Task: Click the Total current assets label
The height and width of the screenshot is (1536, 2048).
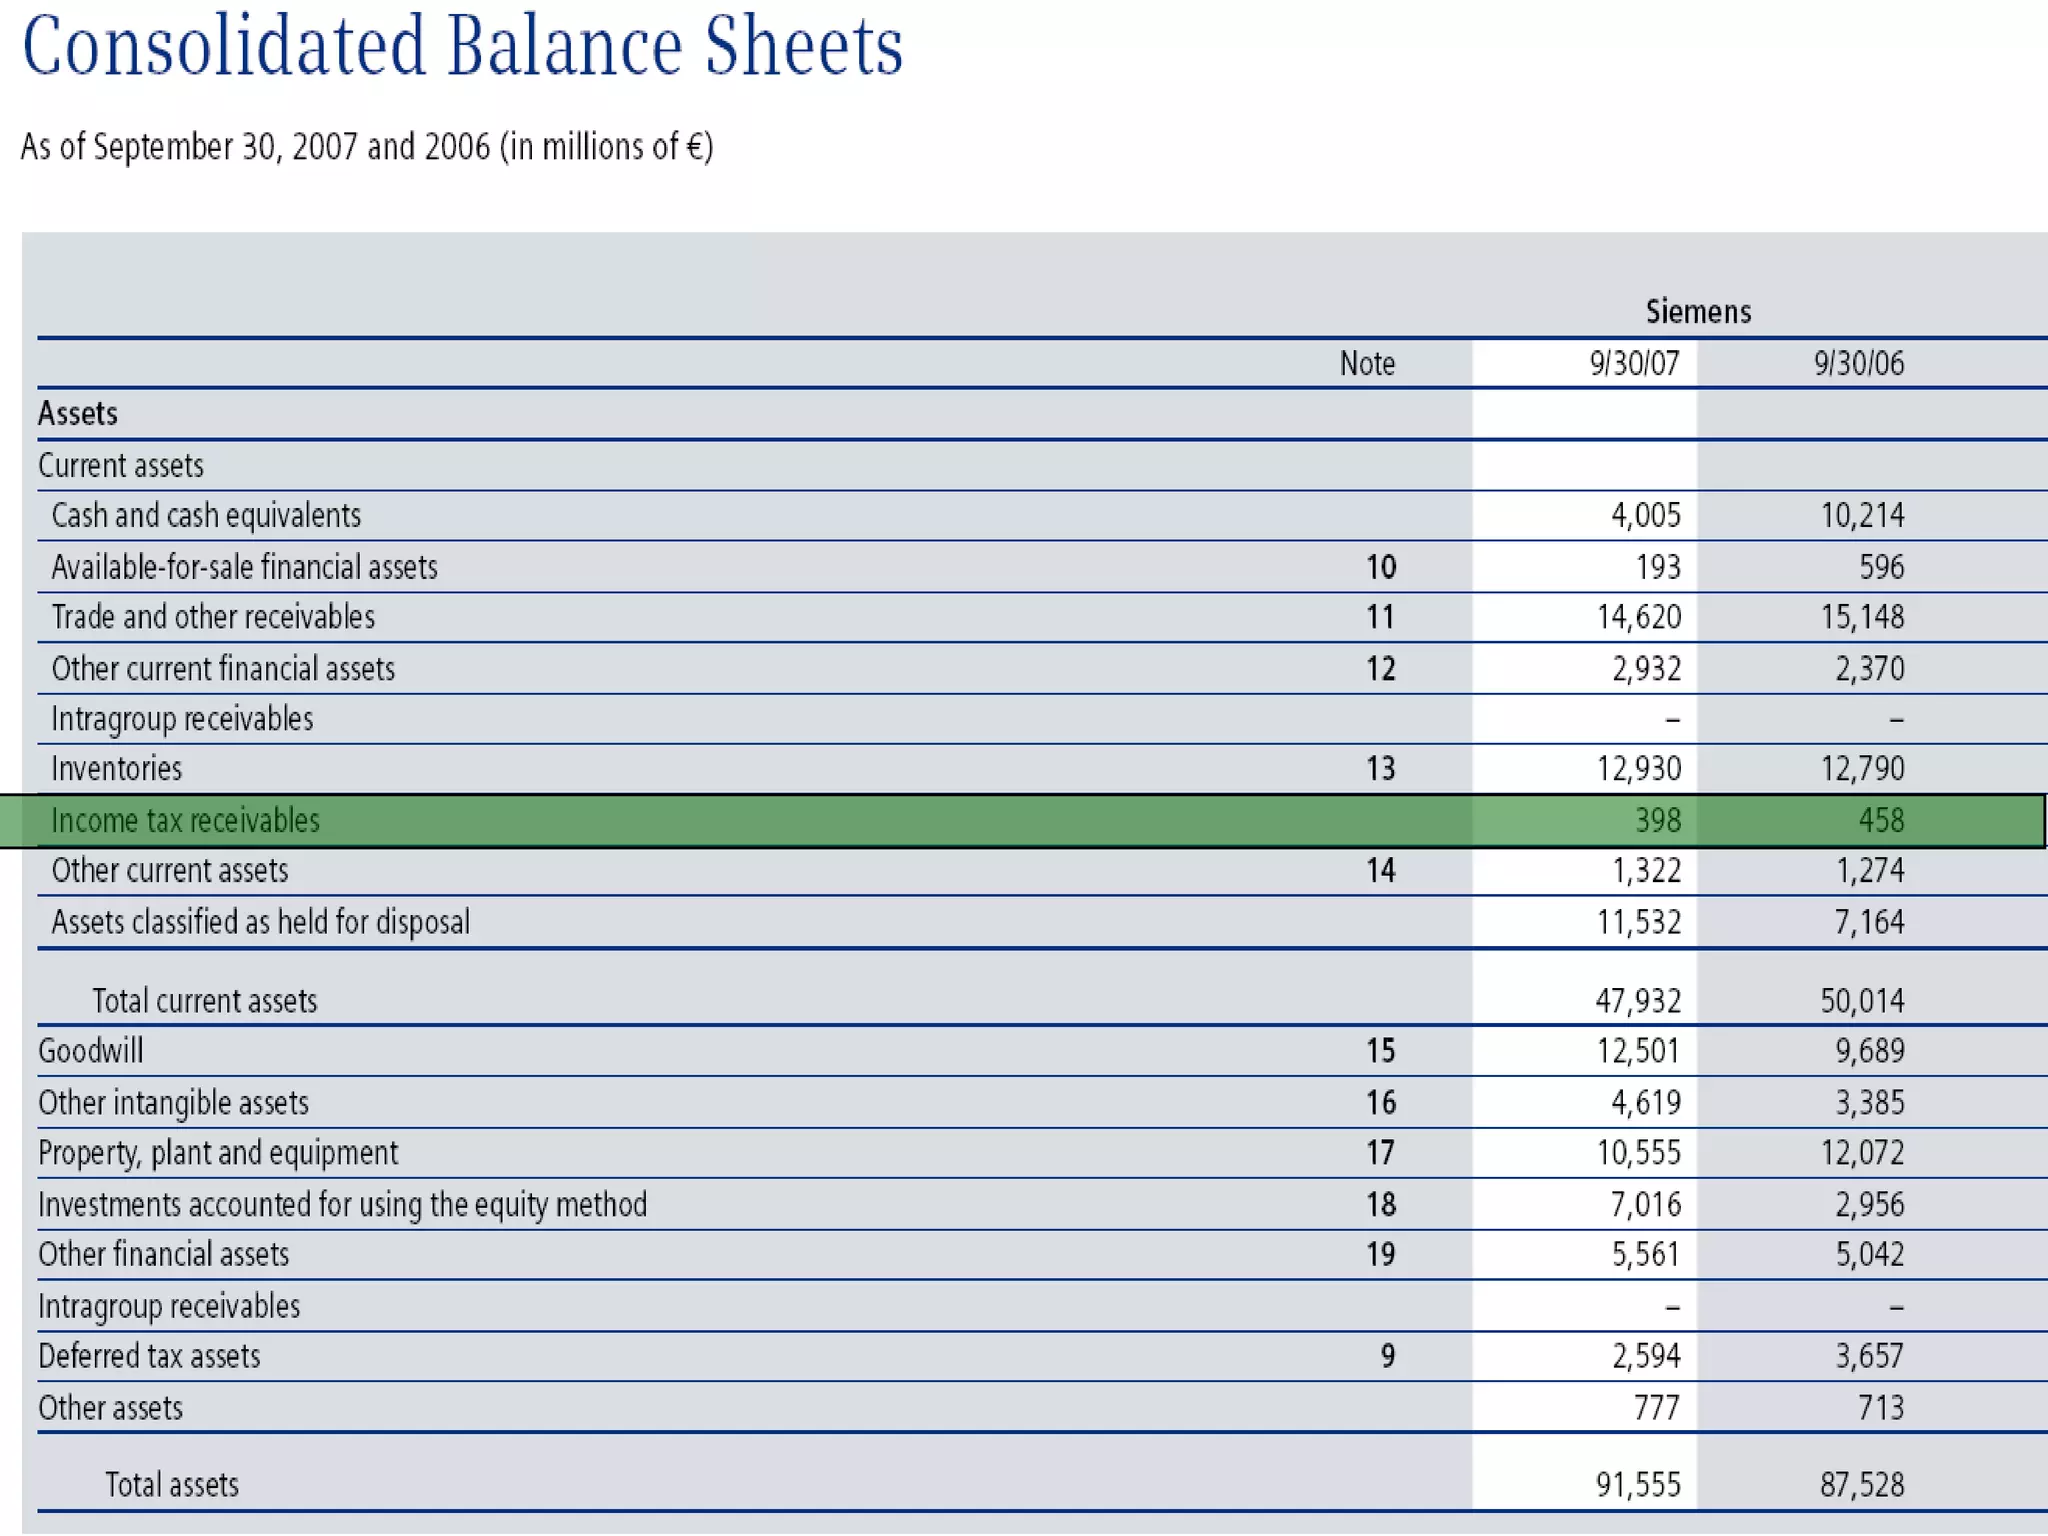Action: tap(204, 1001)
